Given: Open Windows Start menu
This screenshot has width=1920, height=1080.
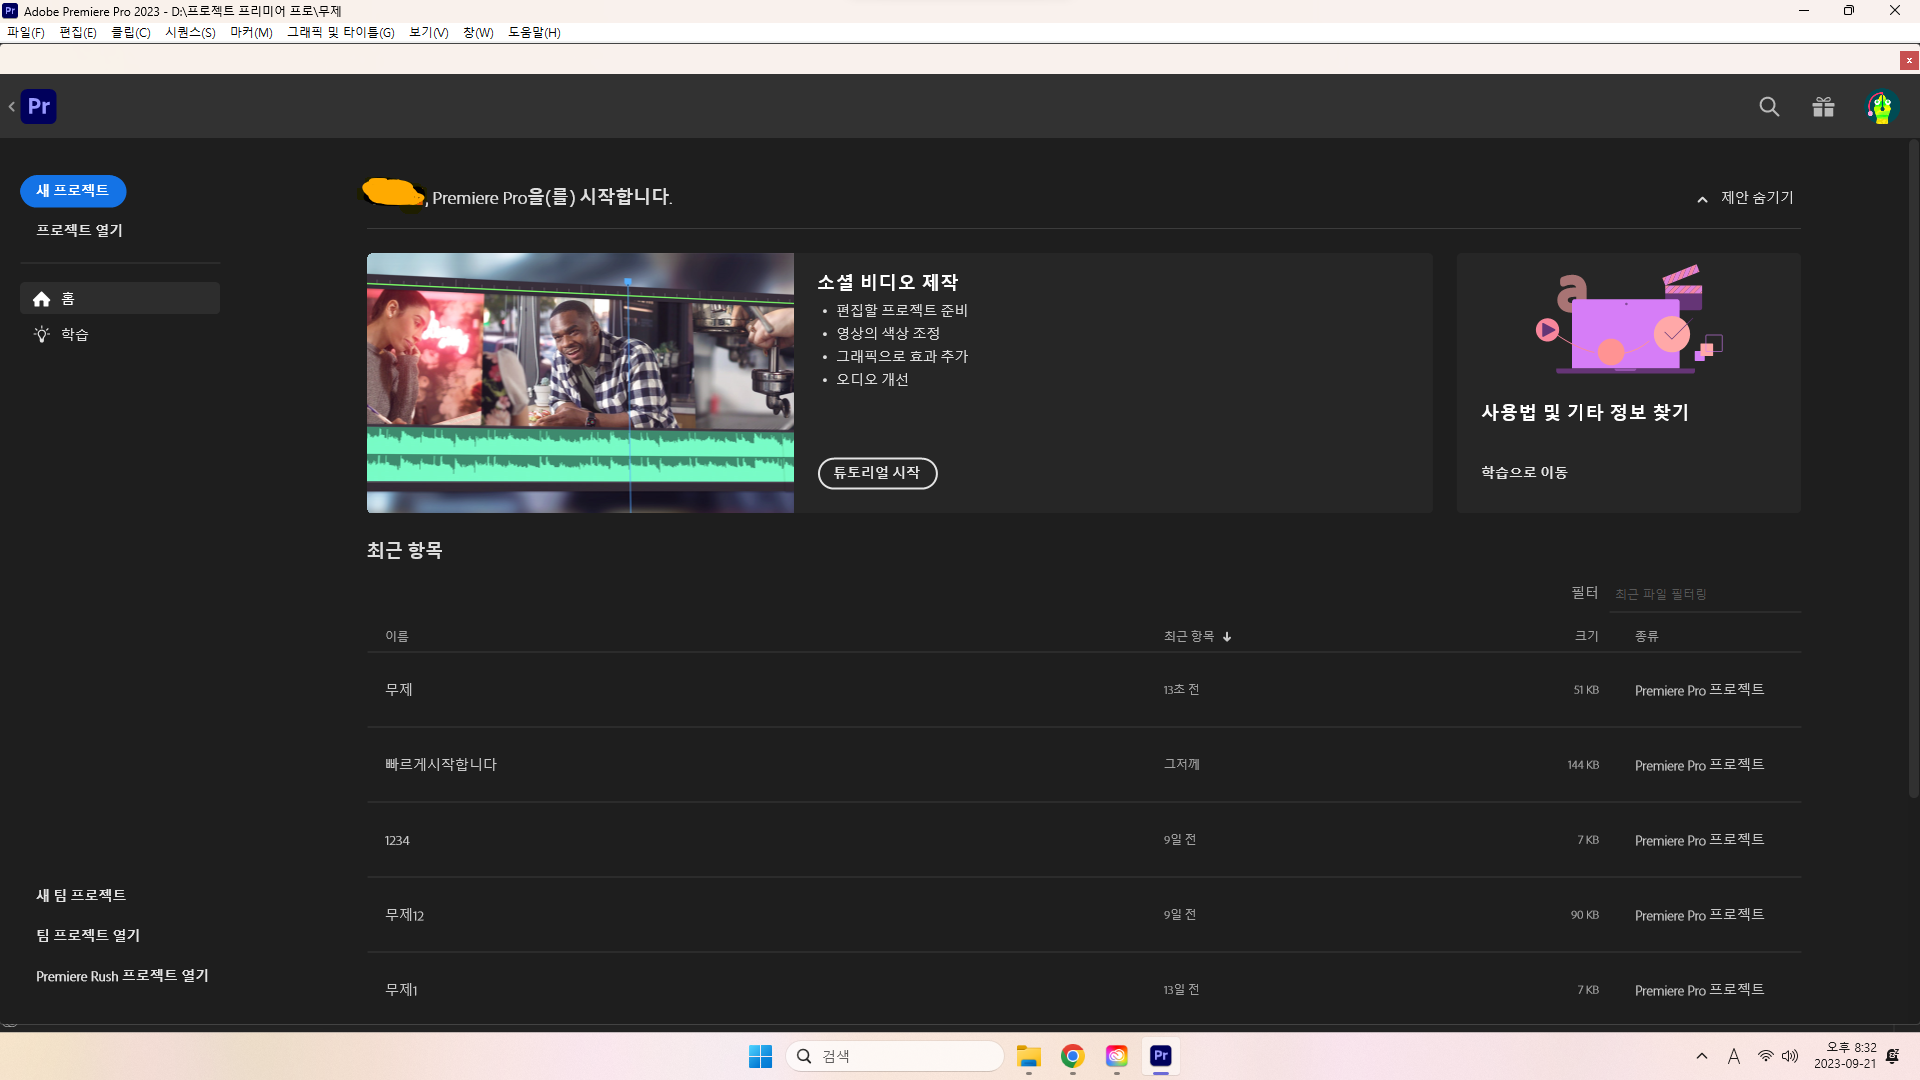Looking at the screenshot, I should click(760, 1056).
